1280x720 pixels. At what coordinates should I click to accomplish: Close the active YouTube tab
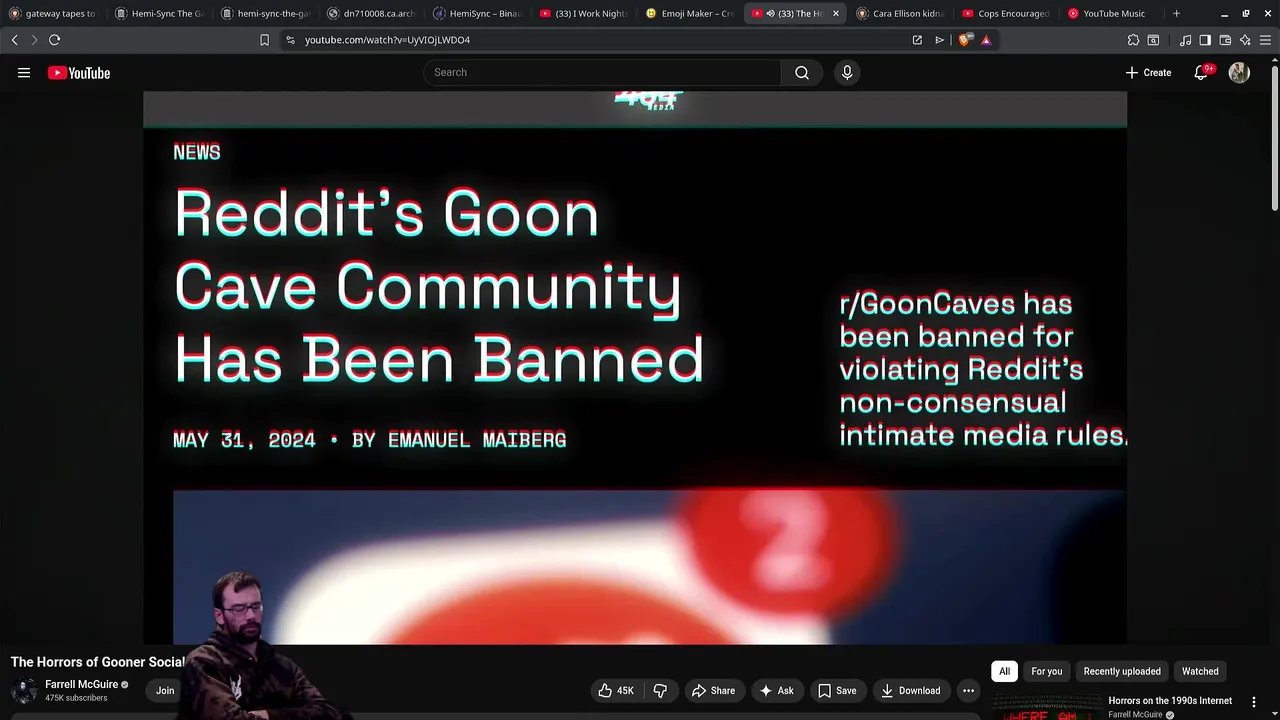[x=836, y=13]
